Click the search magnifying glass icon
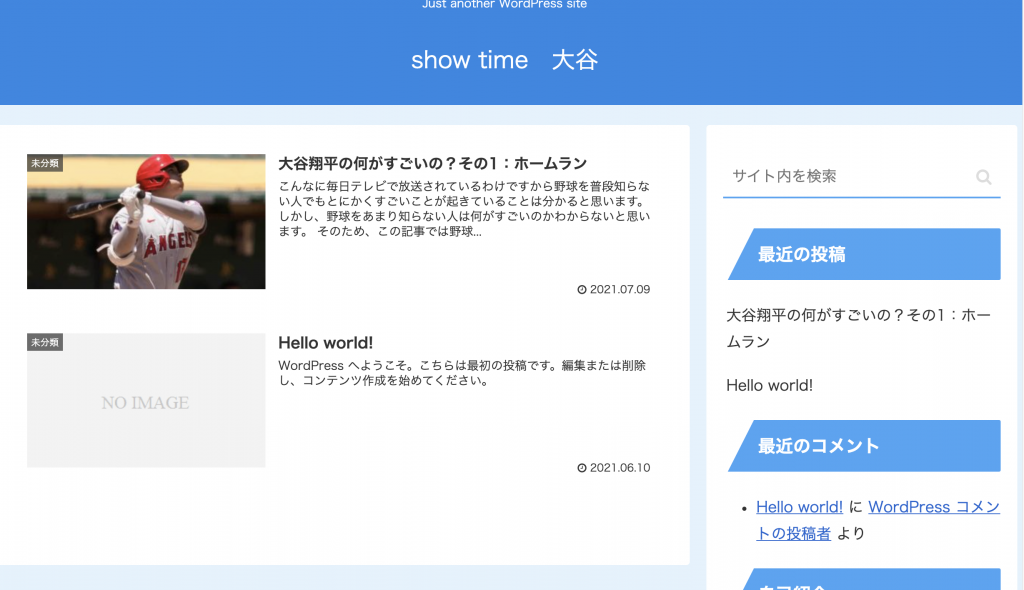The image size is (1024, 590). (x=983, y=177)
